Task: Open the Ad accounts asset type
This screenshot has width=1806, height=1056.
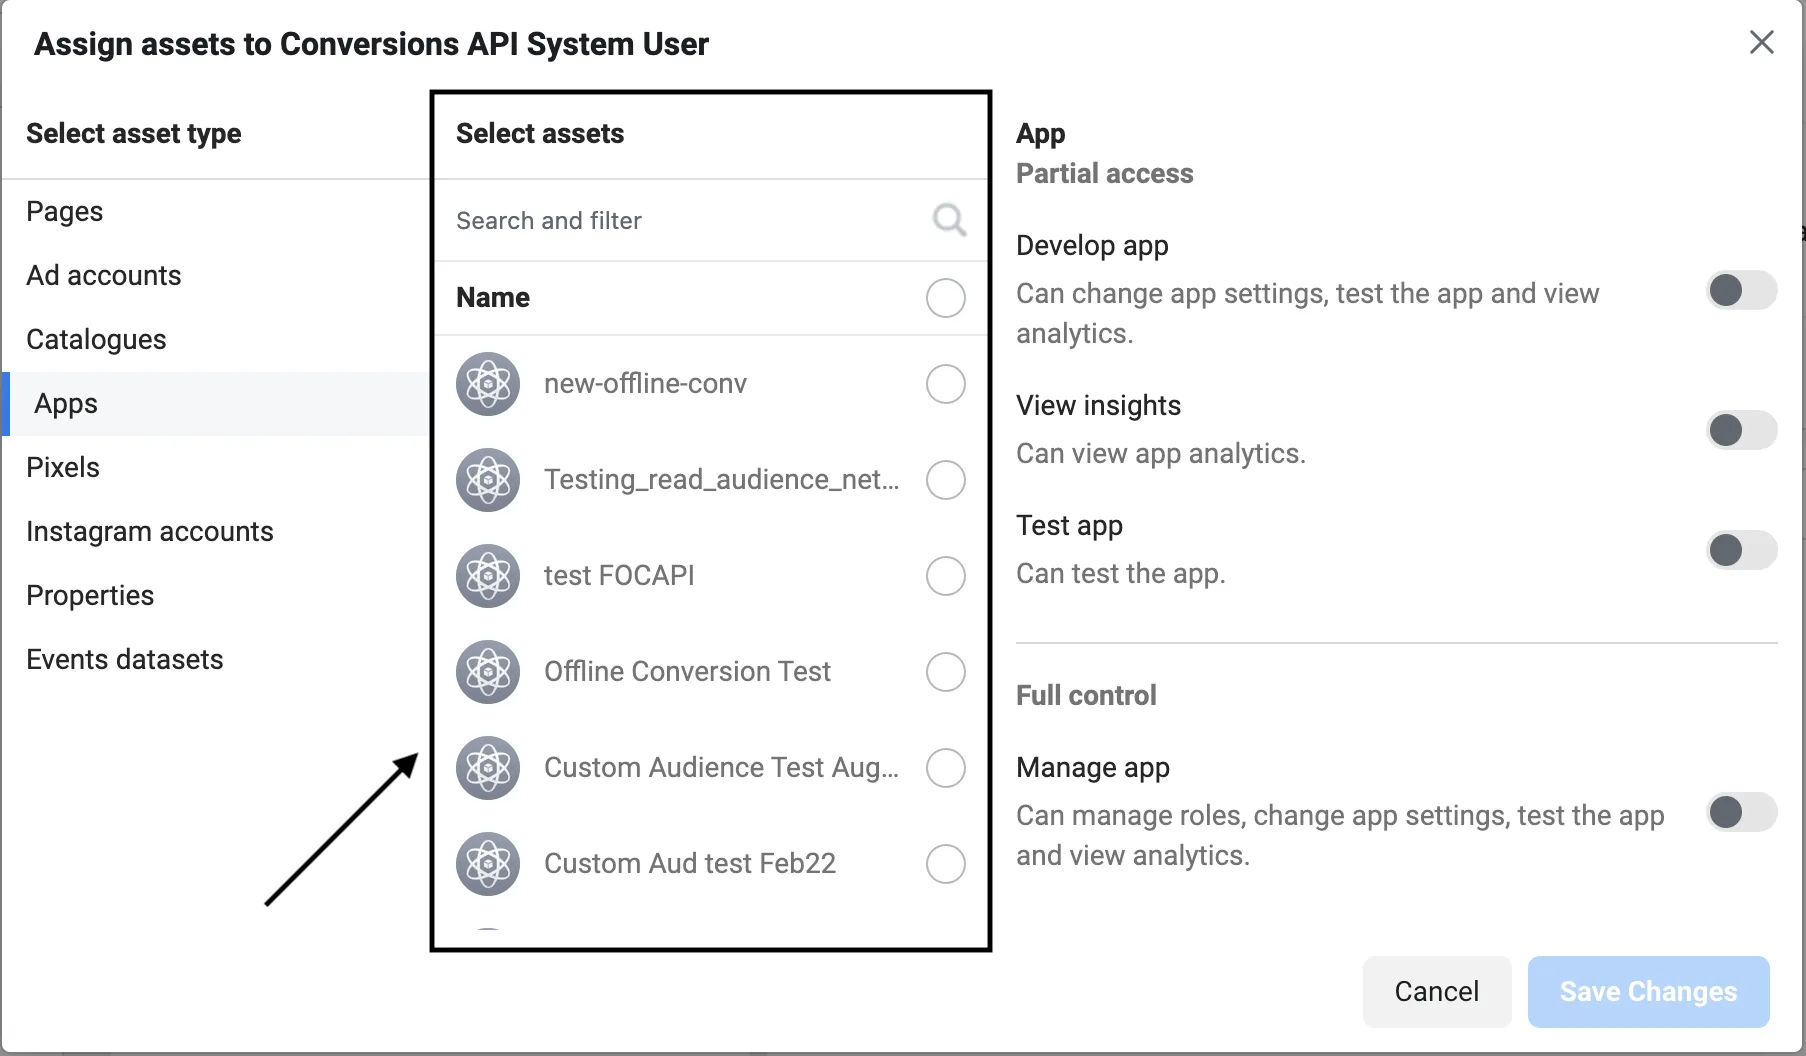Action: click(215, 276)
